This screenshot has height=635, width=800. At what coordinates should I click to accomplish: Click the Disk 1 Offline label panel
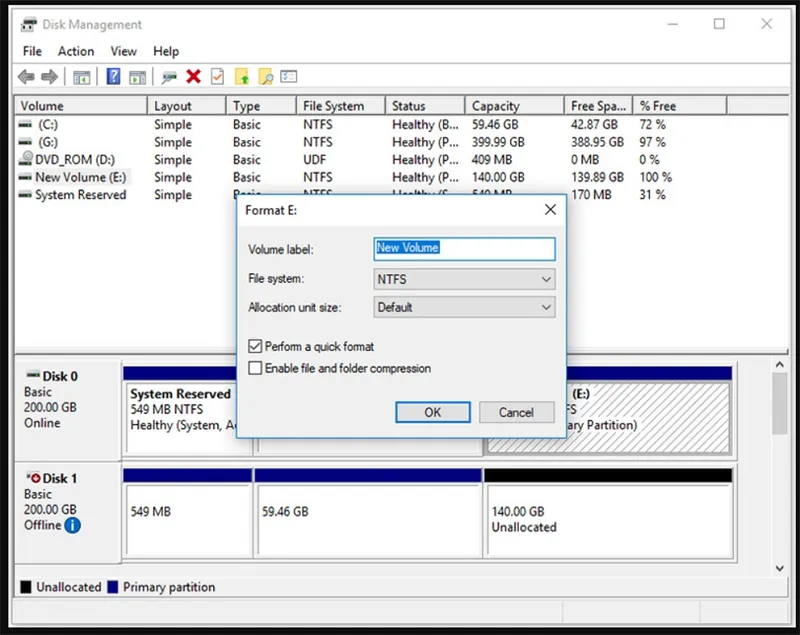(x=68, y=512)
